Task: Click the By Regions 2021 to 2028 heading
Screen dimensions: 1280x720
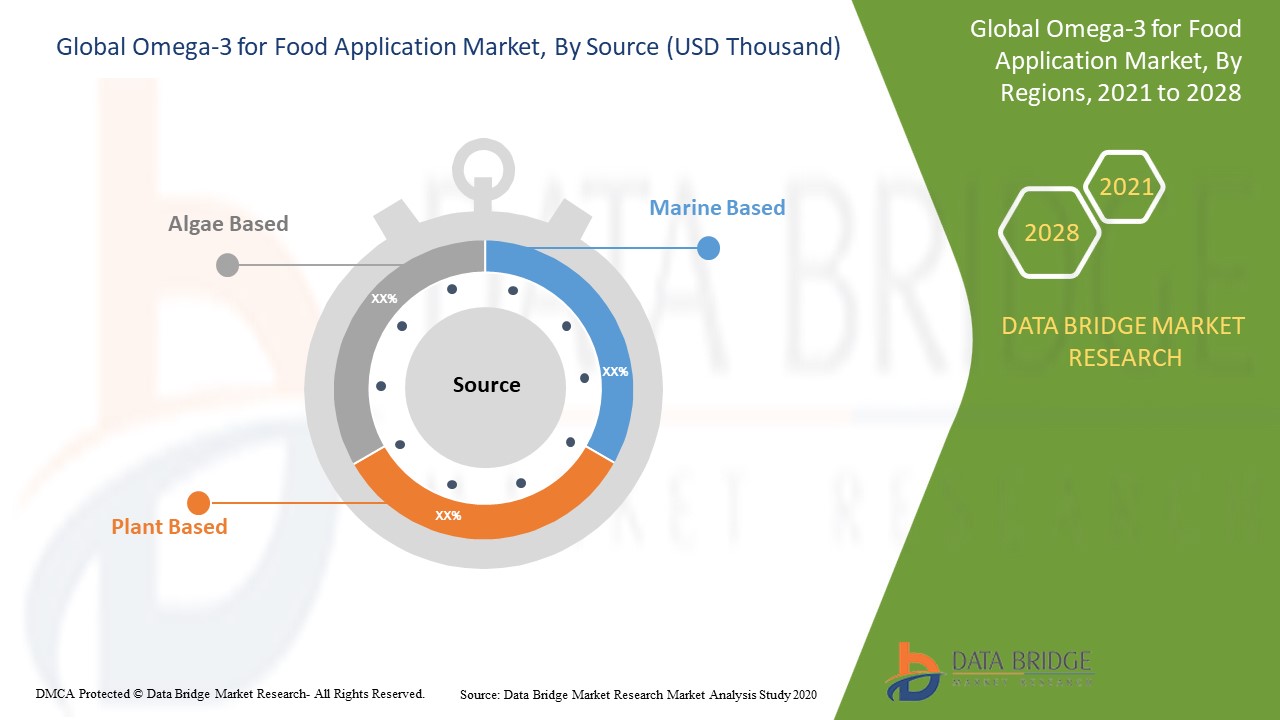Action: (1105, 61)
